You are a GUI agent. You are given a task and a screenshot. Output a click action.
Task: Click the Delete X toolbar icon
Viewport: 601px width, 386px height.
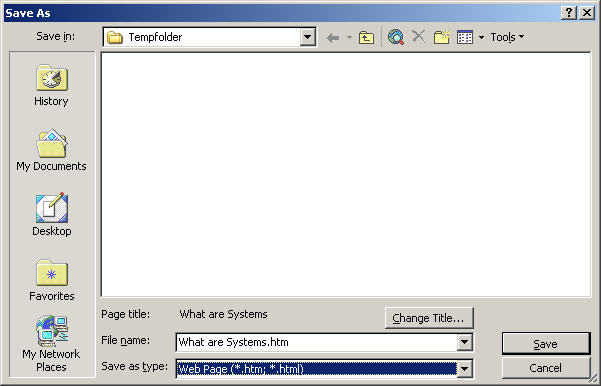click(419, 37)
